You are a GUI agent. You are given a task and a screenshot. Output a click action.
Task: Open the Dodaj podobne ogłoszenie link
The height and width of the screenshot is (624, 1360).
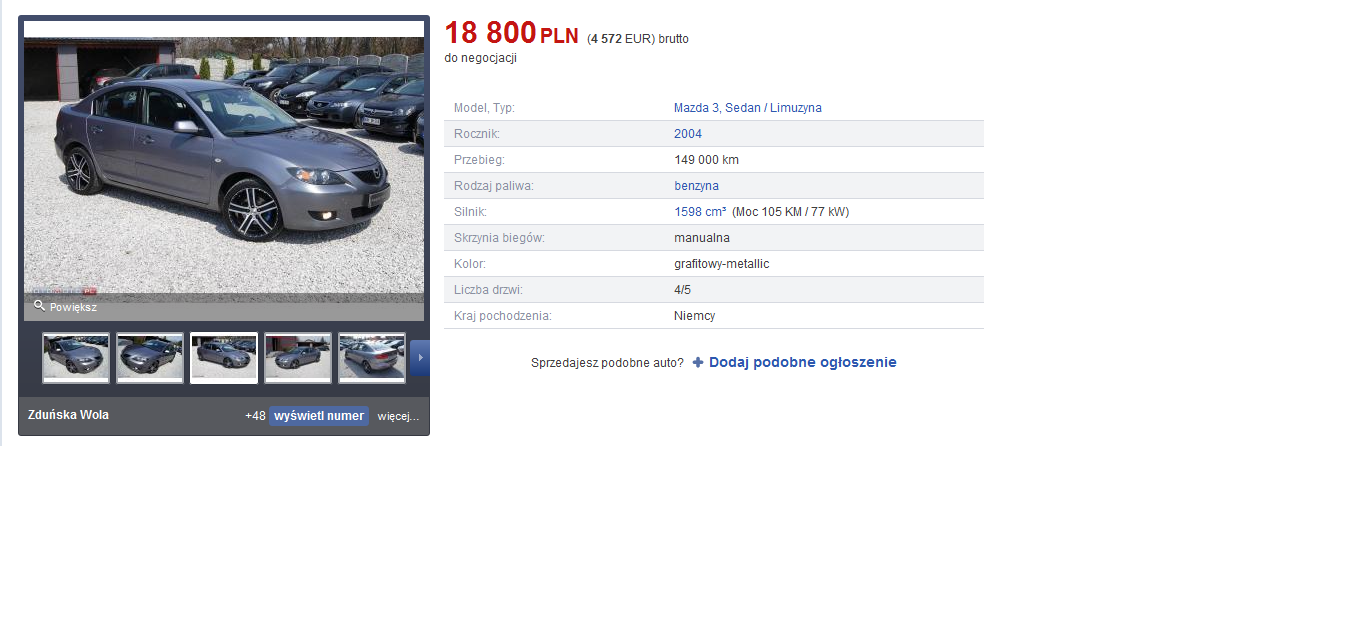coord(802,363)
